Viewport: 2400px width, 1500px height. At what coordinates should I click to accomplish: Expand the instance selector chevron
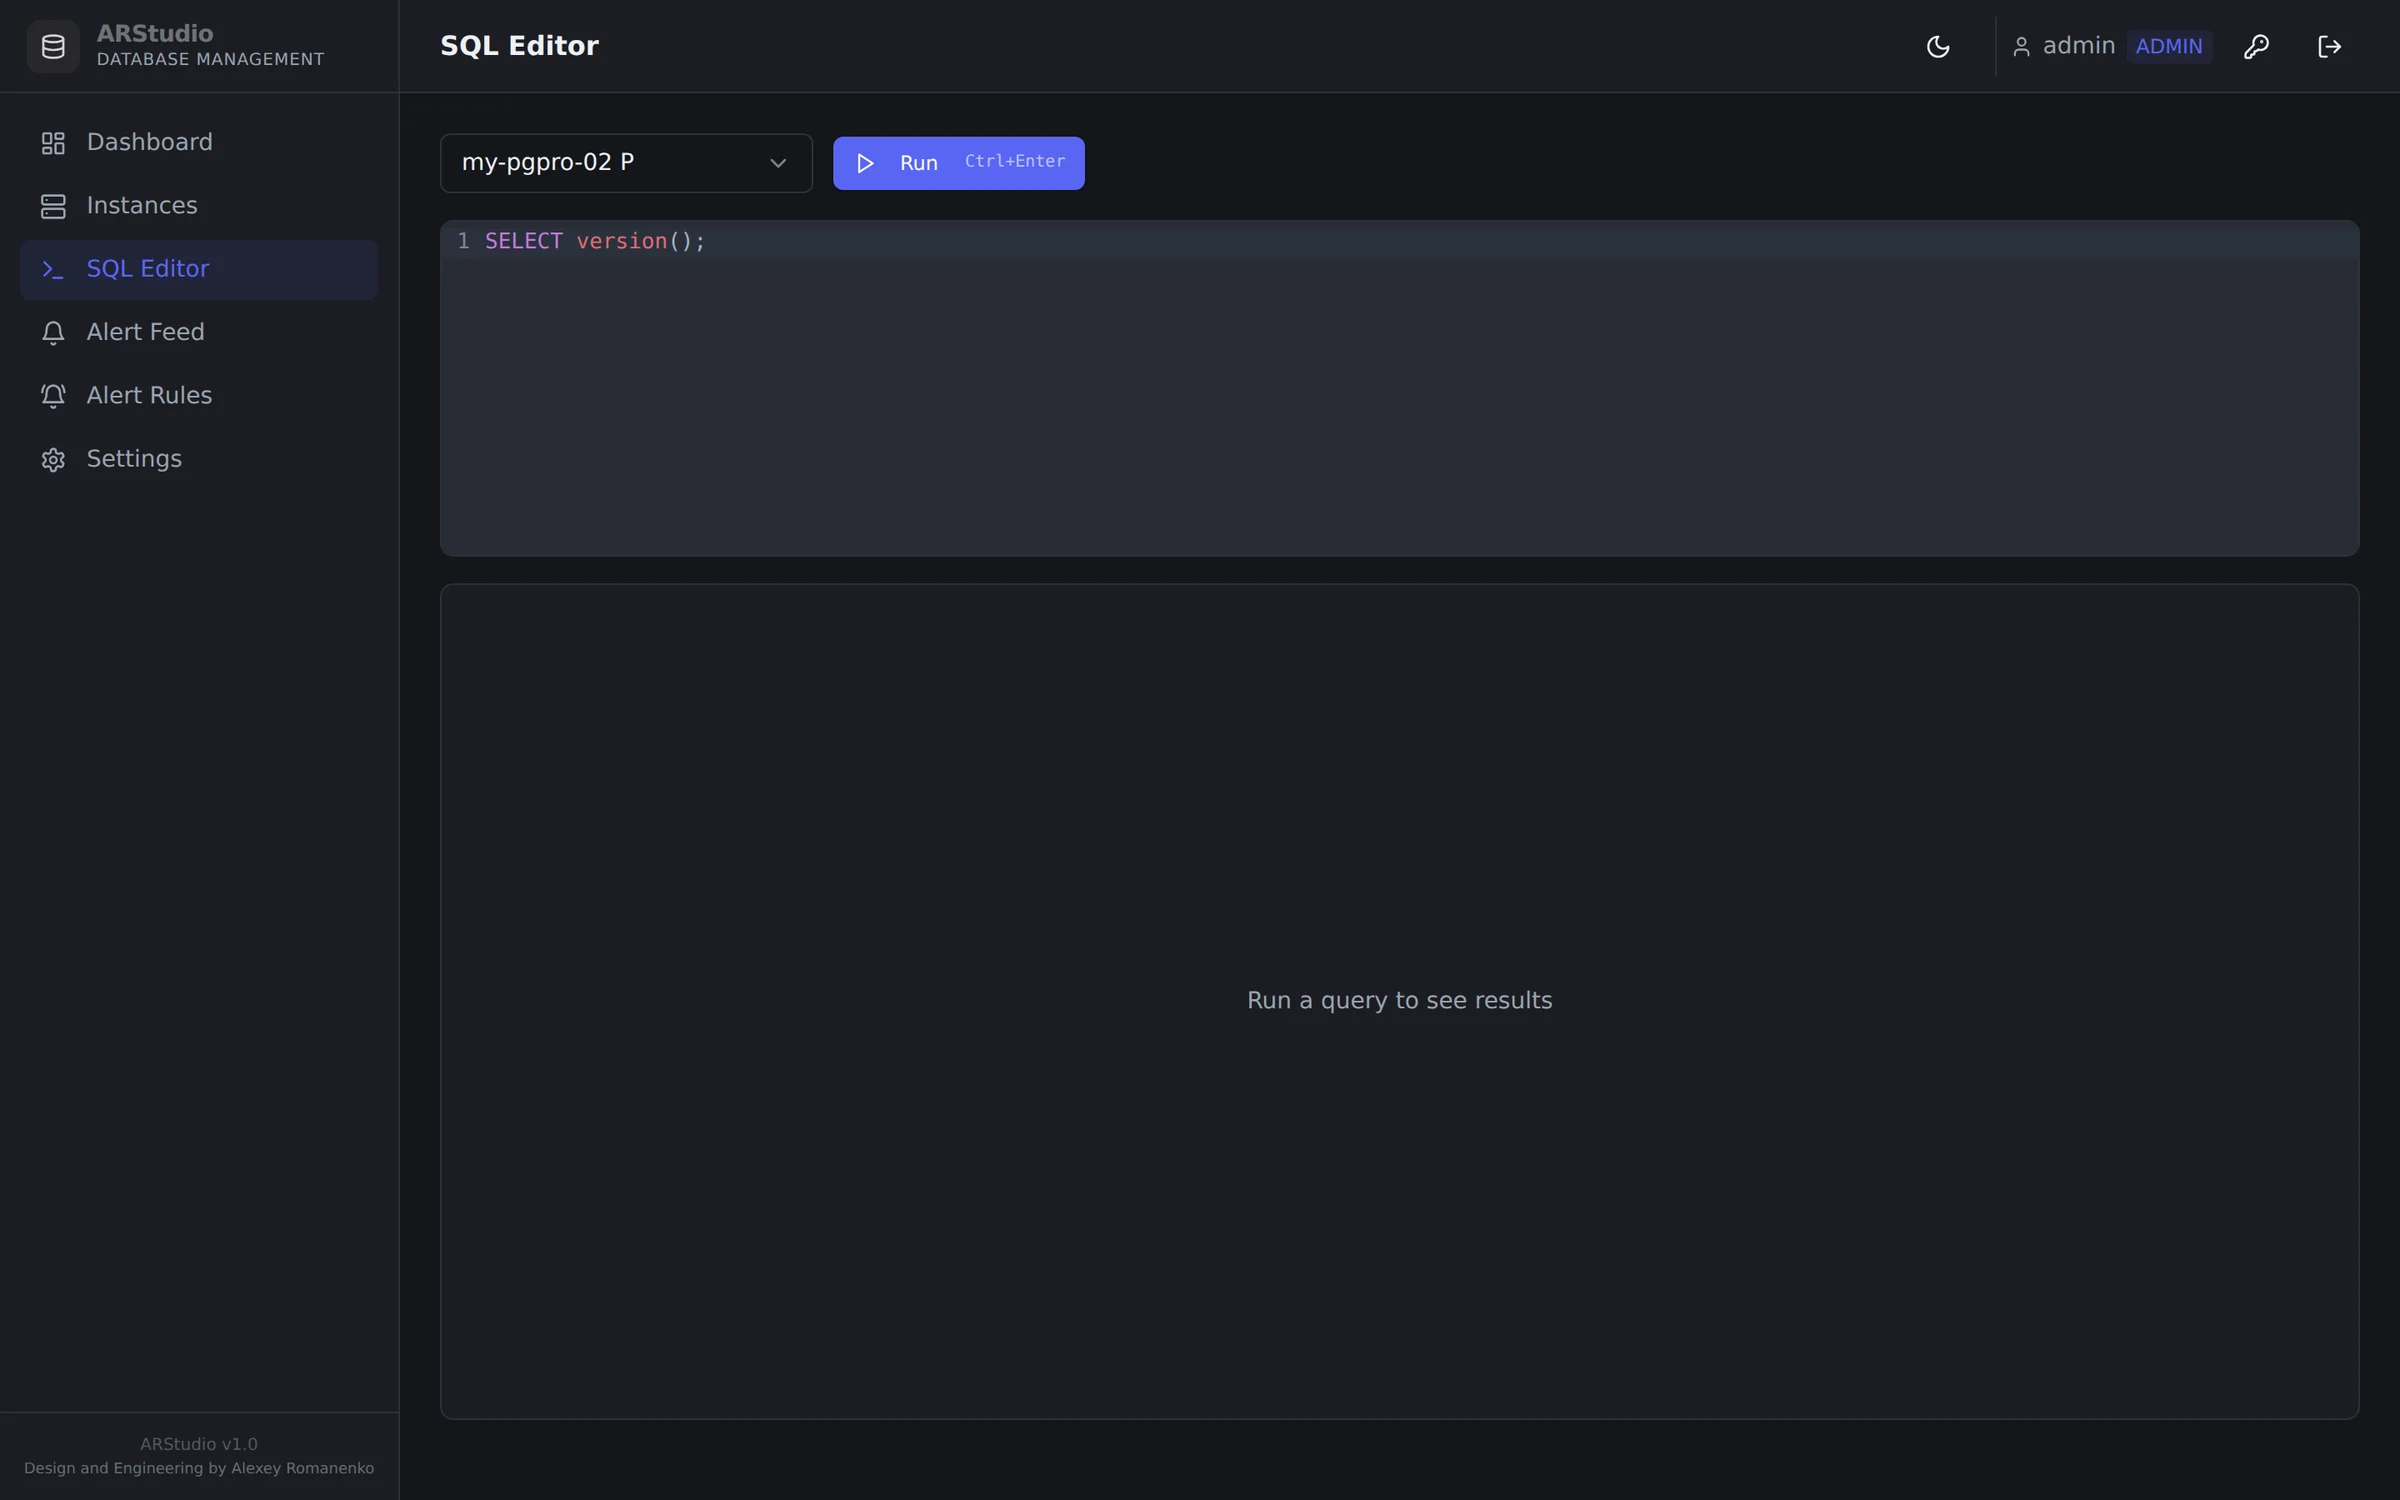coord(777,163)
